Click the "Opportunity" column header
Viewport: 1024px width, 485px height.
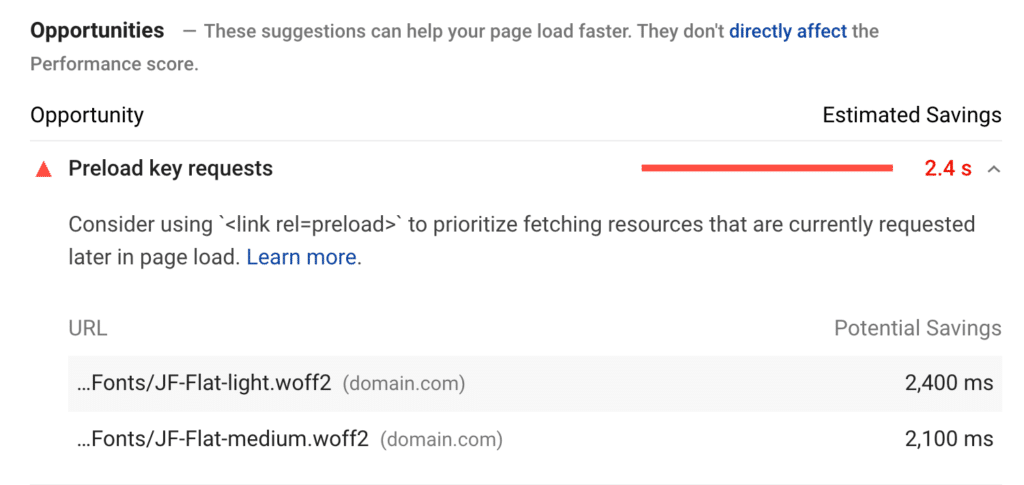pos(87,115)
